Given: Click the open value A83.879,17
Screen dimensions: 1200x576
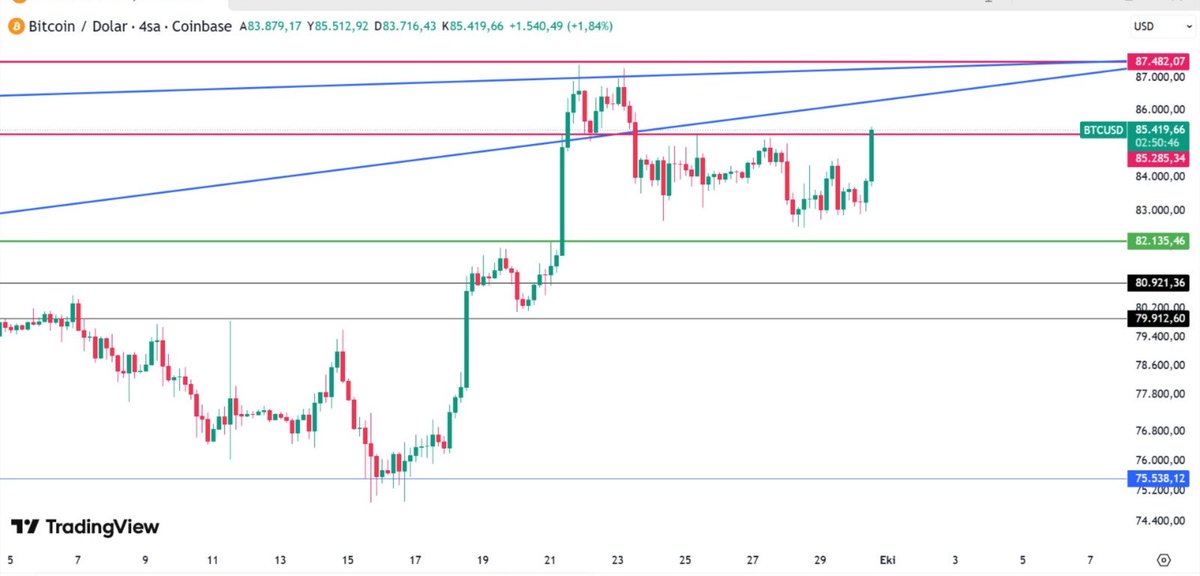Looking at the screenshot, I should (x=271, y=28).
